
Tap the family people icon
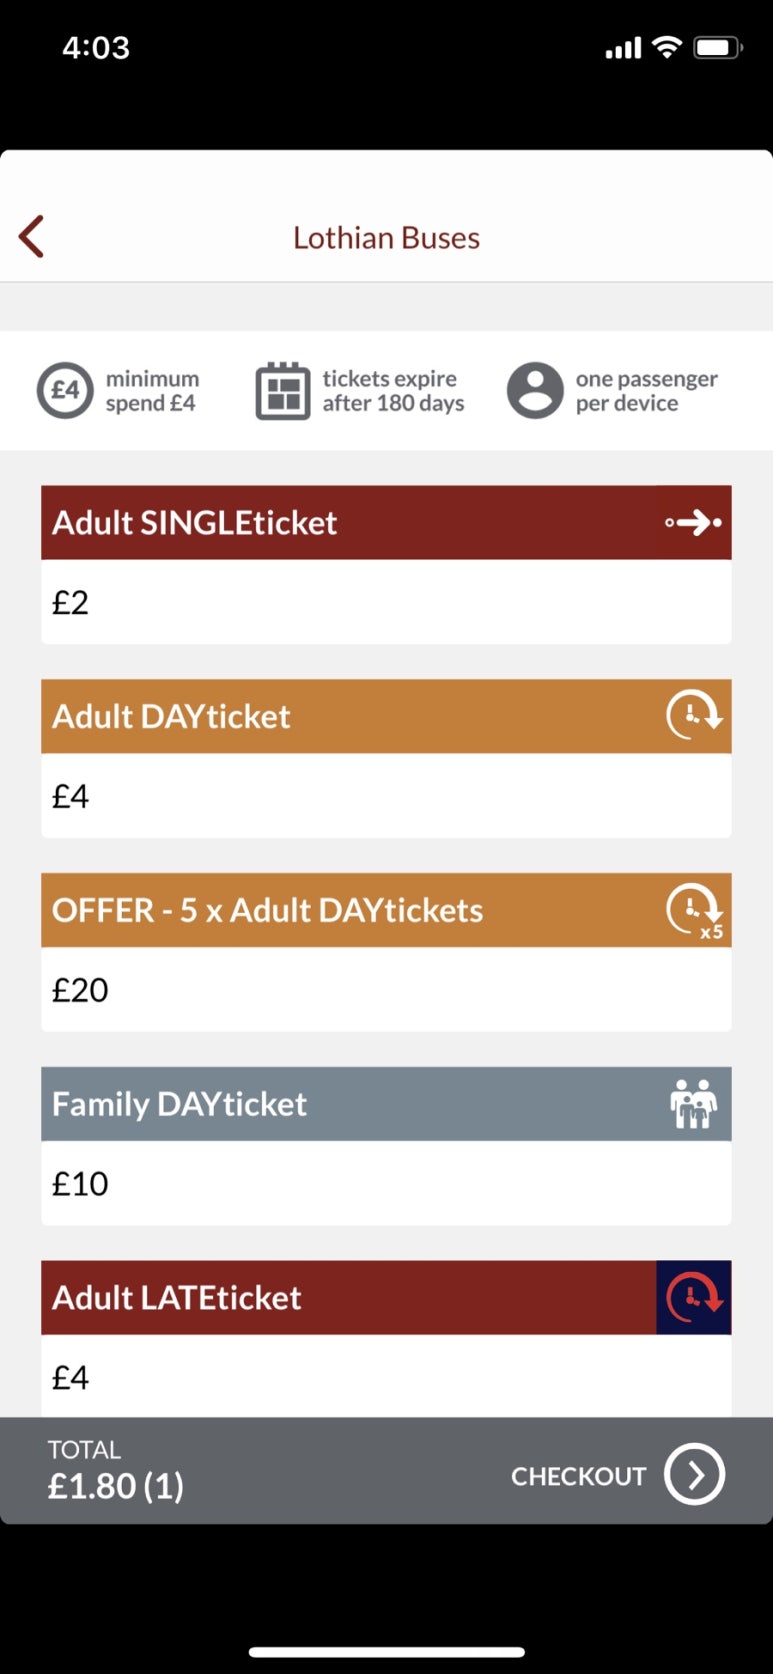pos(693,1104)
